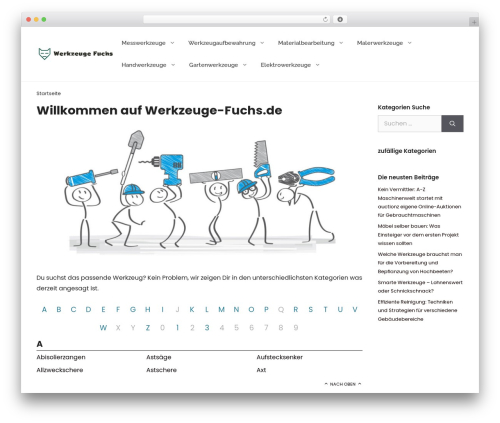Open post Effiziente Reinigung Techniken
Image resolution: width=500 pixels, height=423 pixels.
417,311
